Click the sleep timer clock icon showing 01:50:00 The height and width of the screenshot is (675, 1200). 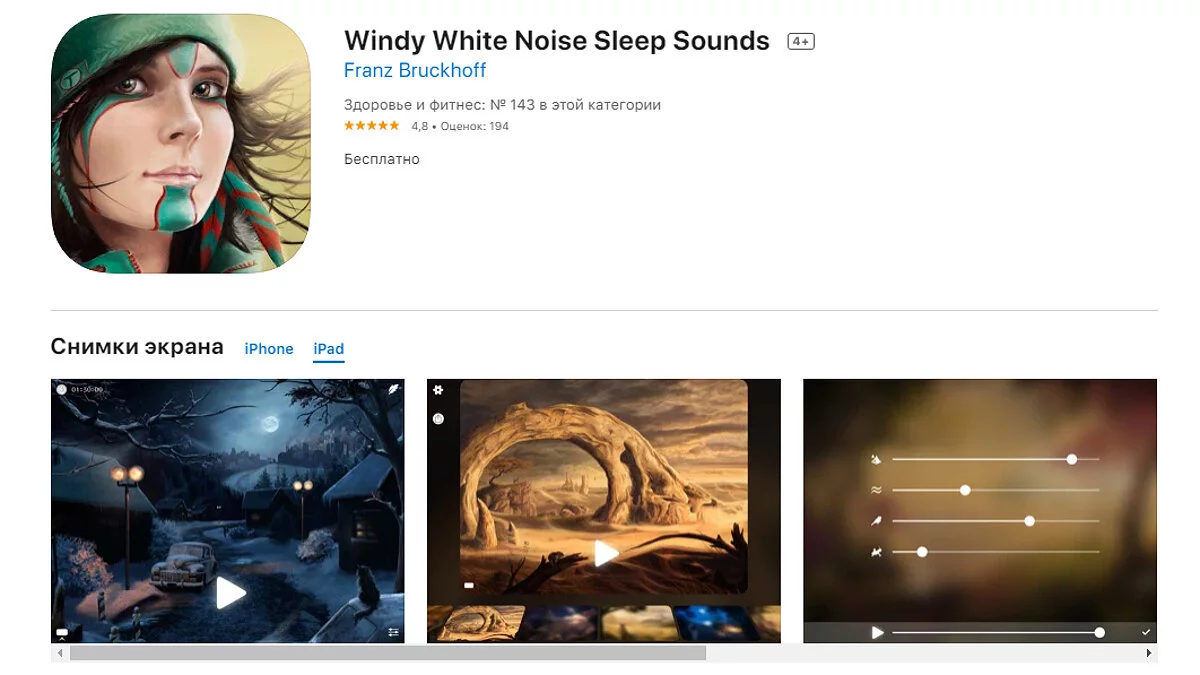tap(62, 389)
